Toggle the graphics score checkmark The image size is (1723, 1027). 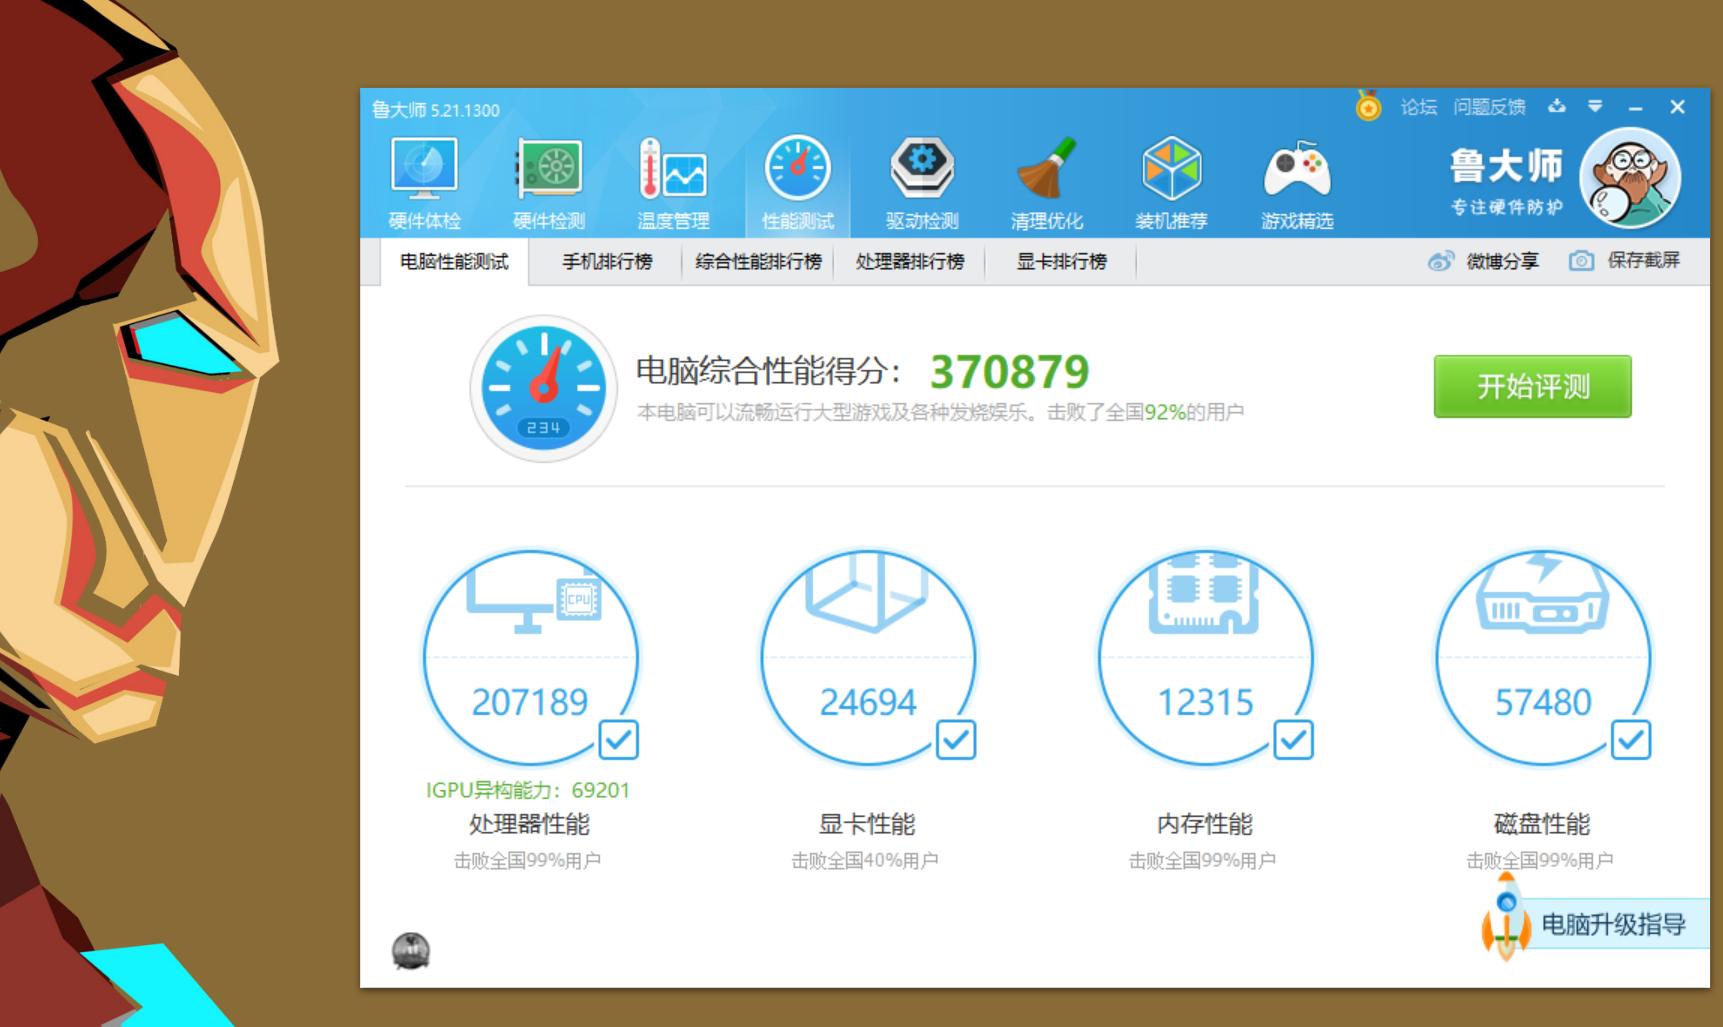956,740
